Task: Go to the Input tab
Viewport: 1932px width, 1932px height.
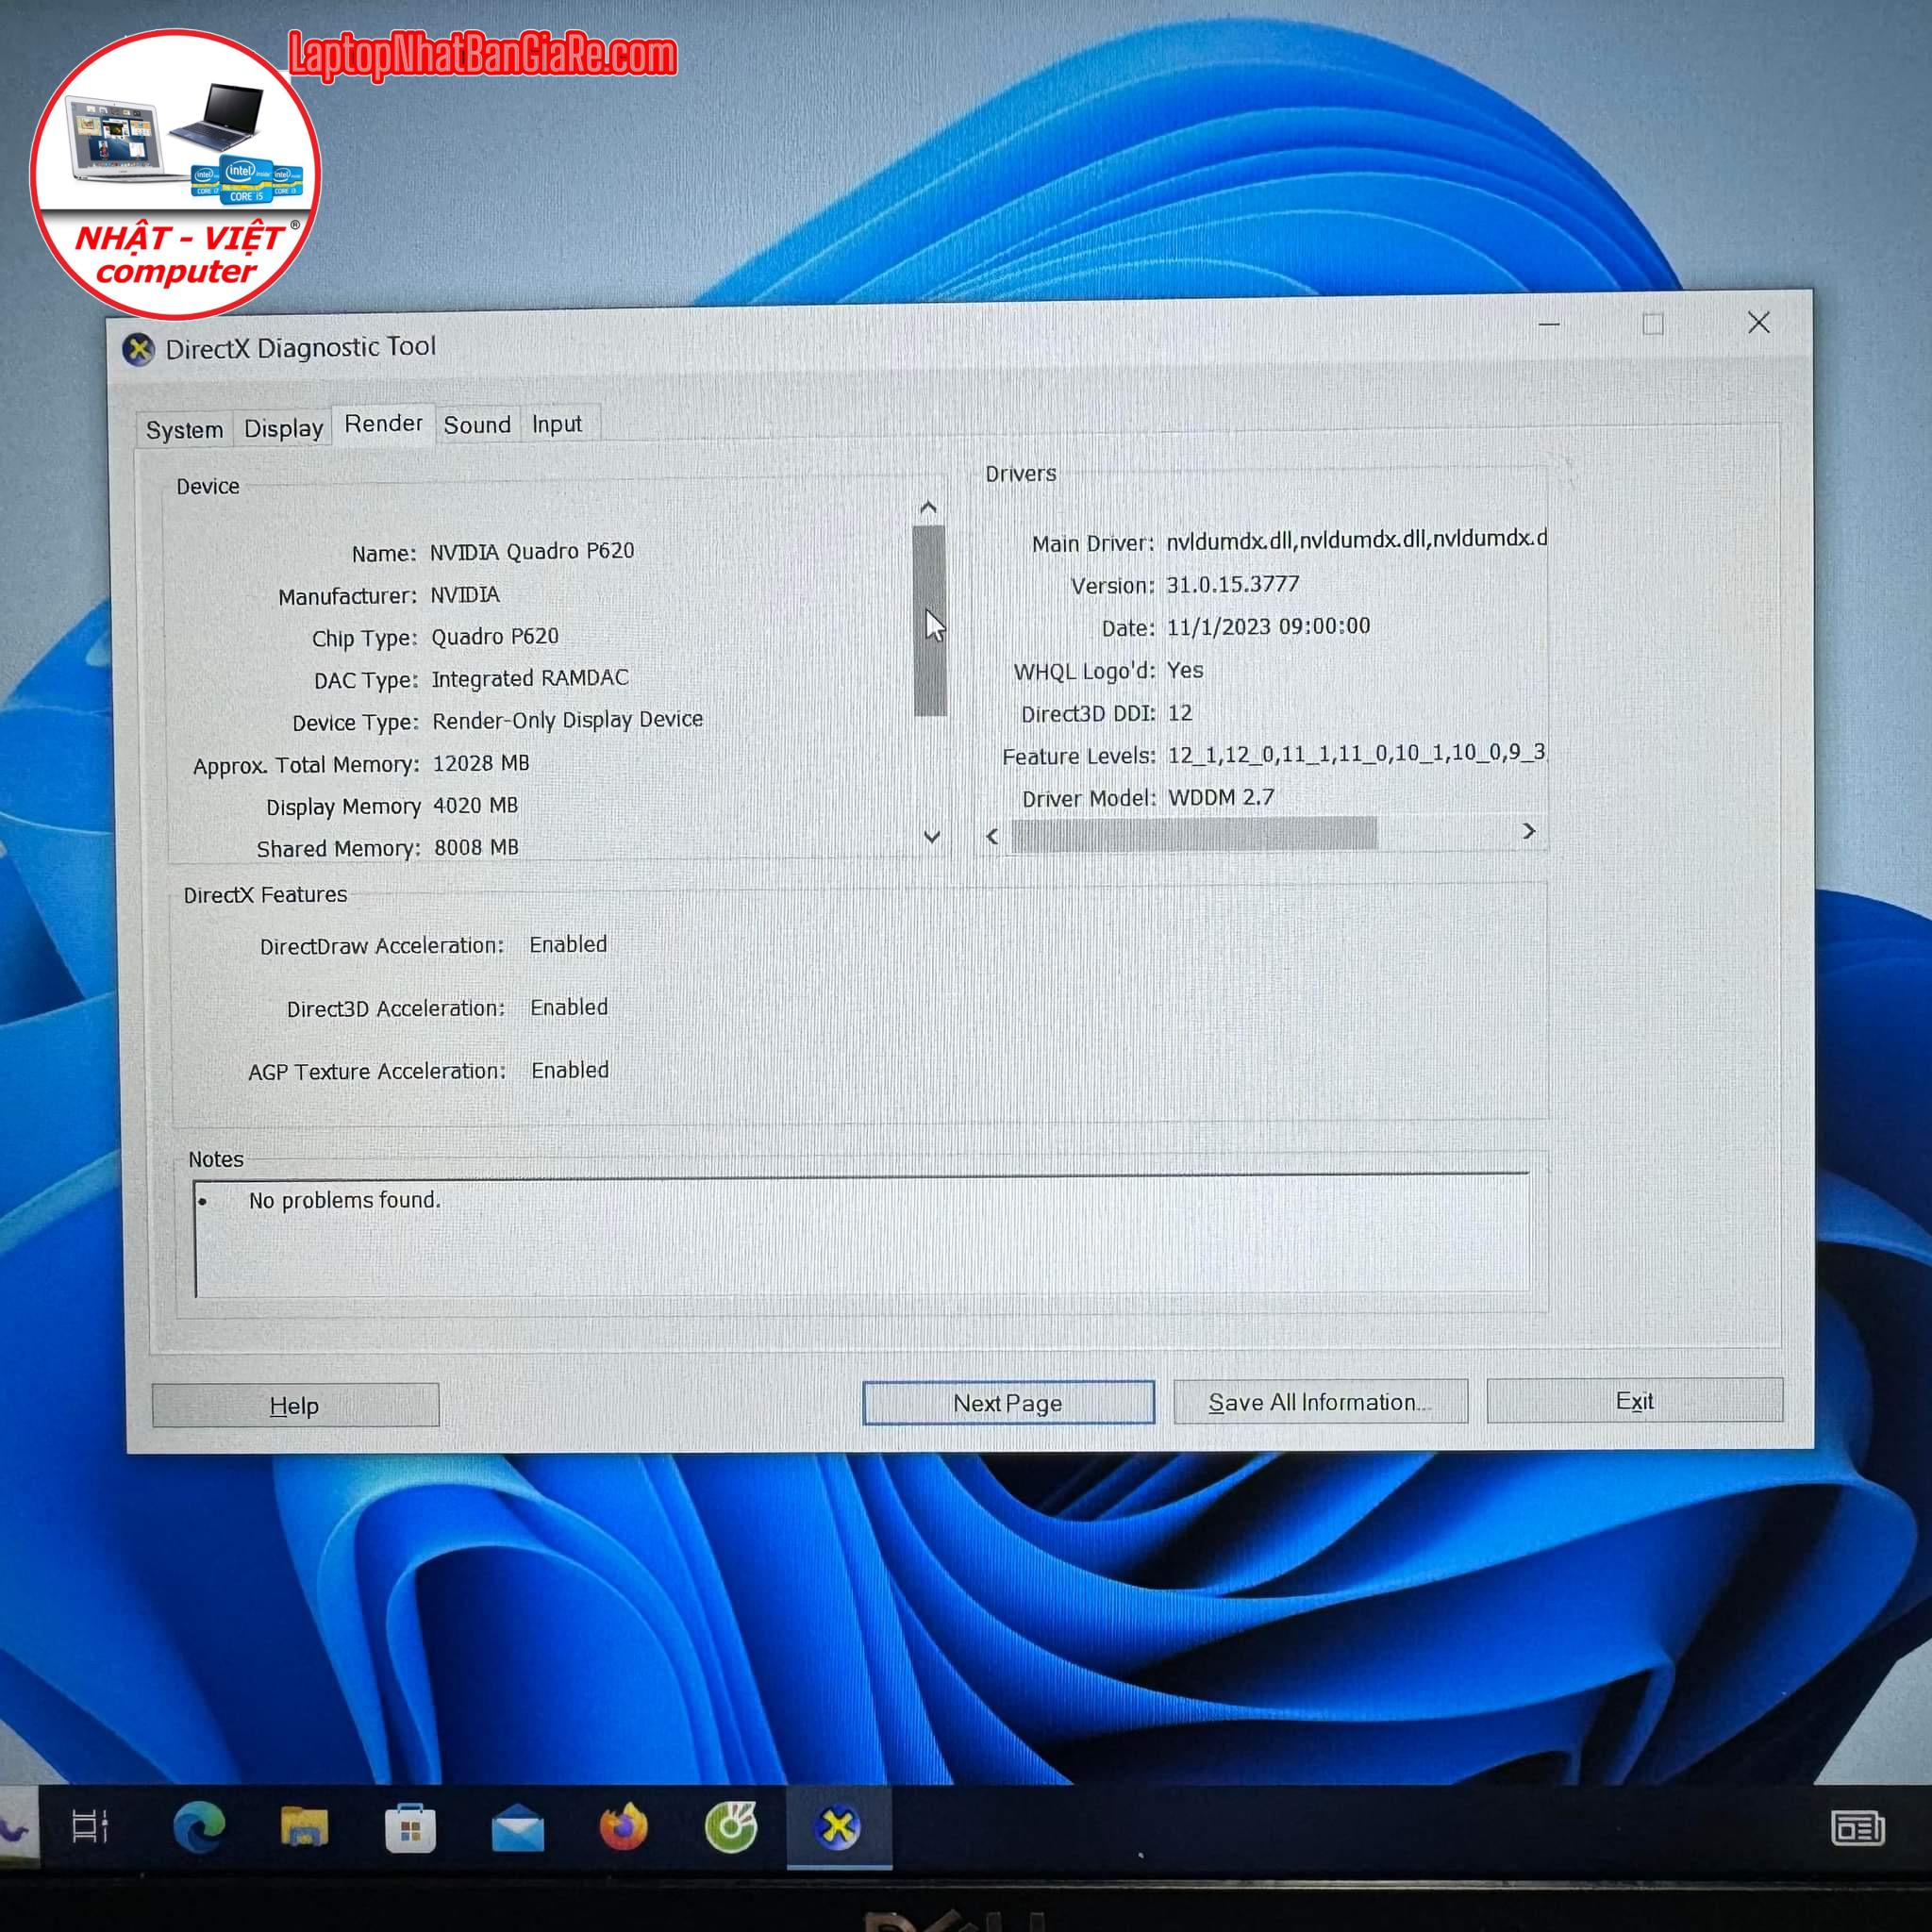Action: 556,424
